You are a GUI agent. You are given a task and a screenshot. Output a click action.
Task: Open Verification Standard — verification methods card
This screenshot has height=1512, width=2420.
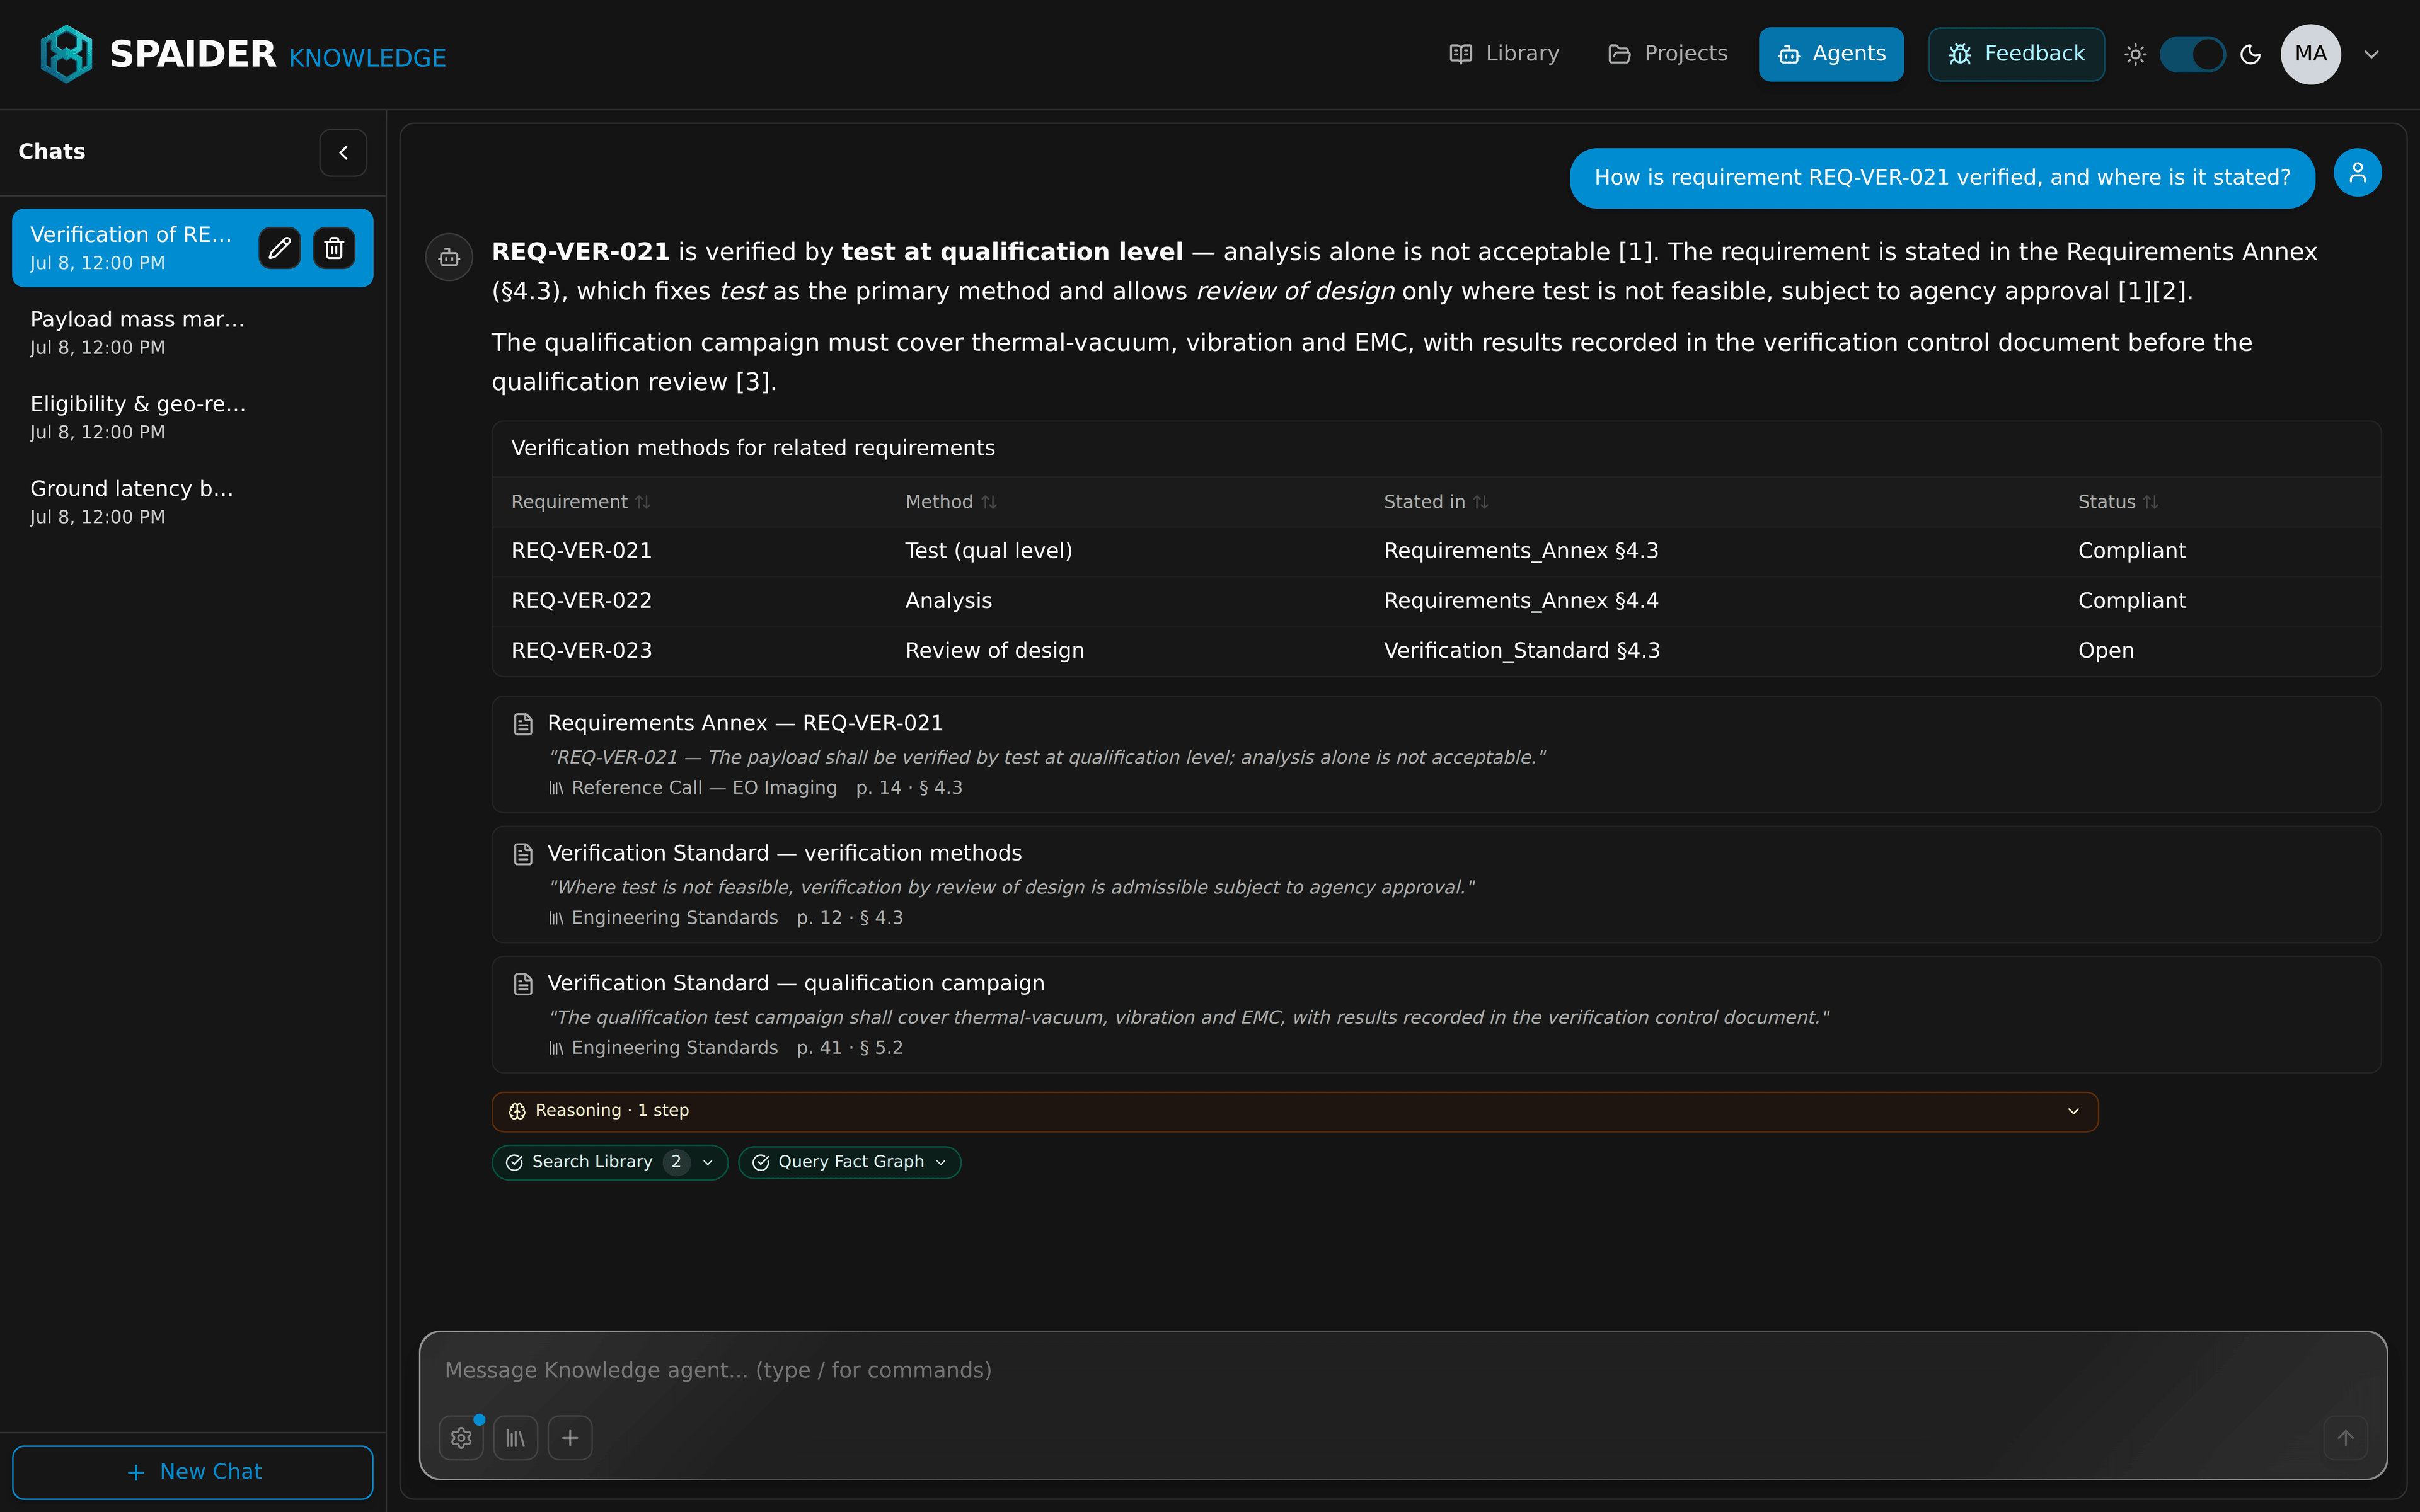click(x=1436, y=885)
